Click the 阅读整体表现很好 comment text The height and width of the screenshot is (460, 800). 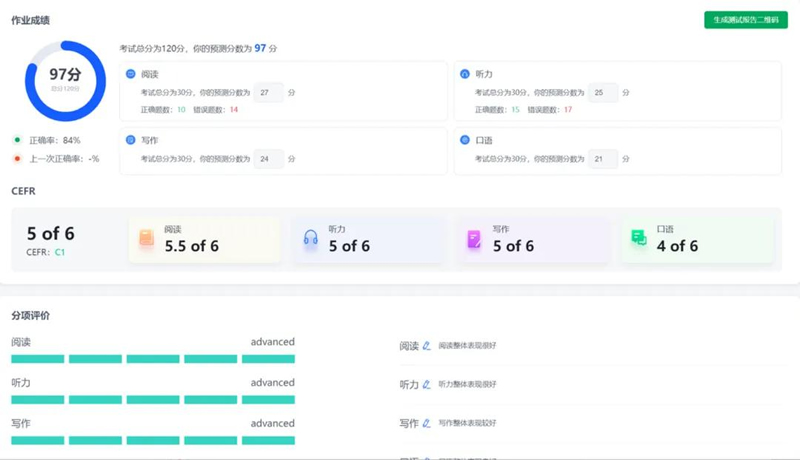pos(467,346)
